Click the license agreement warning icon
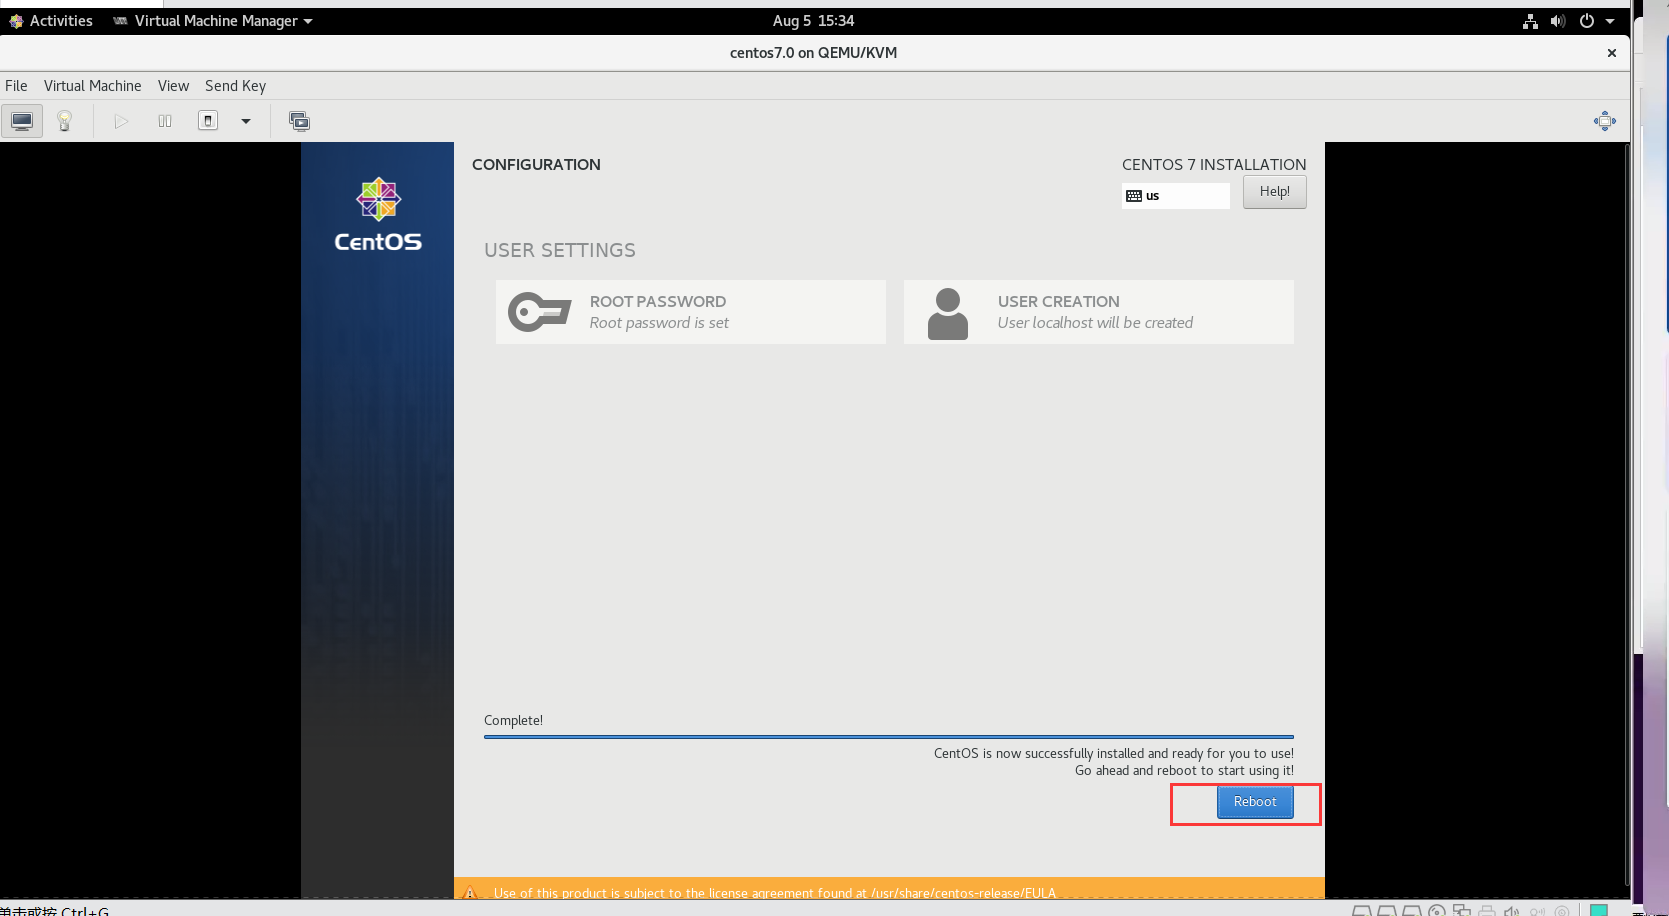 (470, 893)
